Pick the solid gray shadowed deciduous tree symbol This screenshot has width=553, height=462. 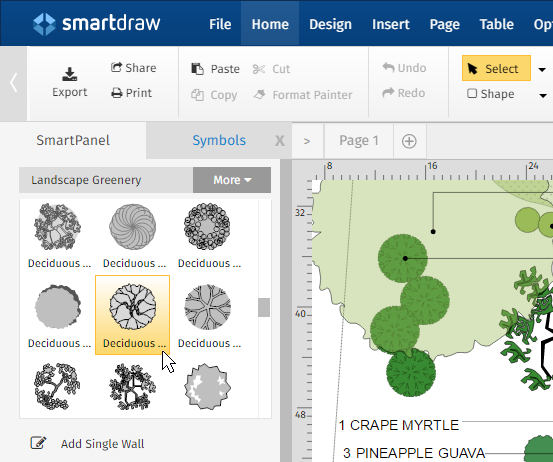(x=57, y=306)
